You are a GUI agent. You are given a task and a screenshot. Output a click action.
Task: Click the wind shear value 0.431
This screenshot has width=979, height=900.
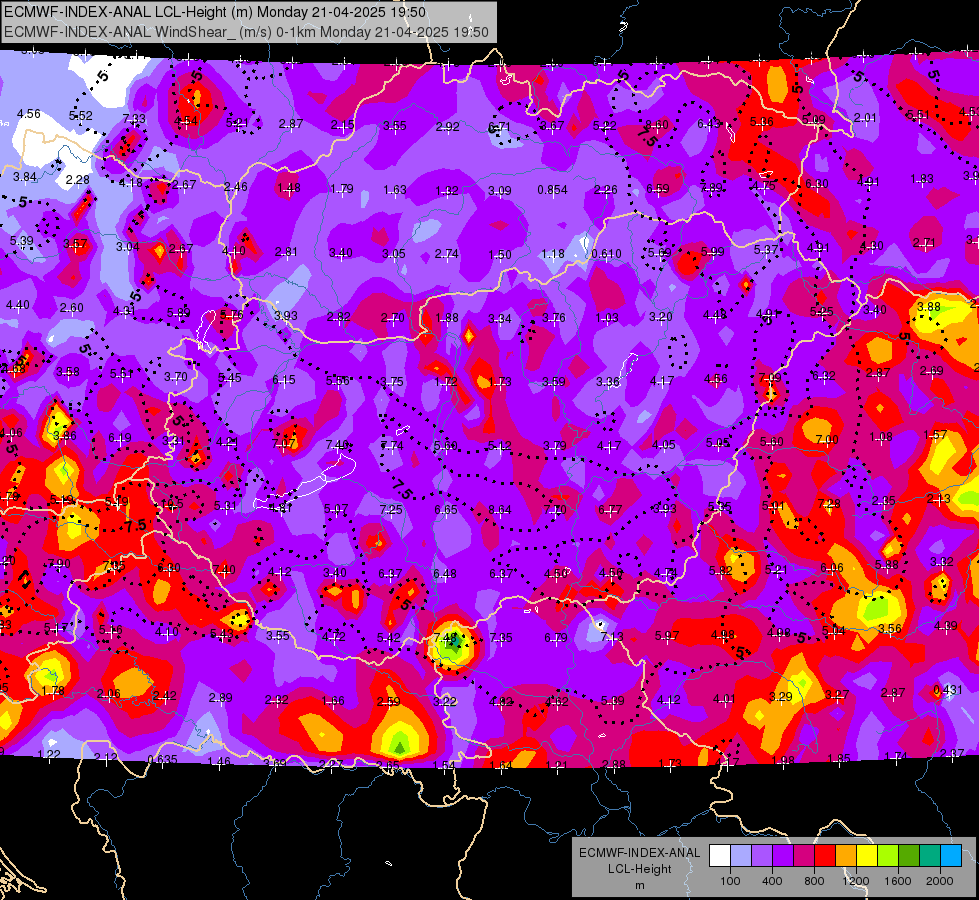[x=947, y=690]
